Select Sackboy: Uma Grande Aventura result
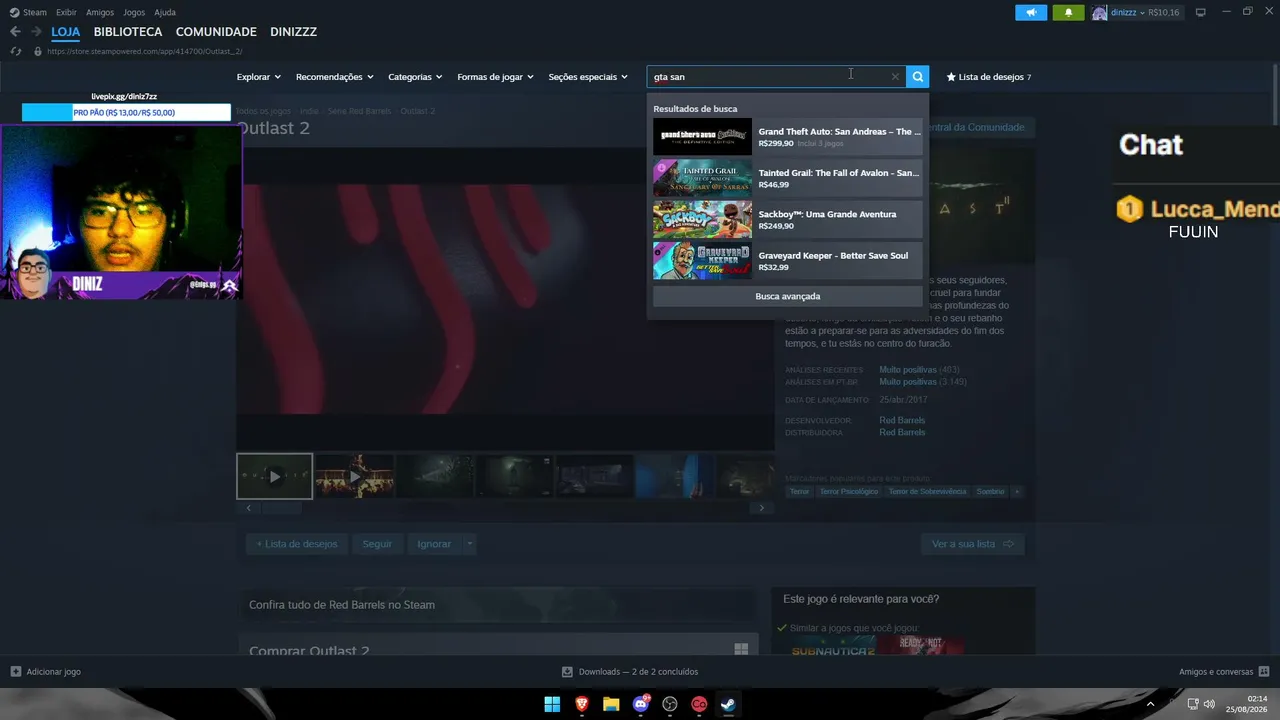 click(x=788, y=219)
